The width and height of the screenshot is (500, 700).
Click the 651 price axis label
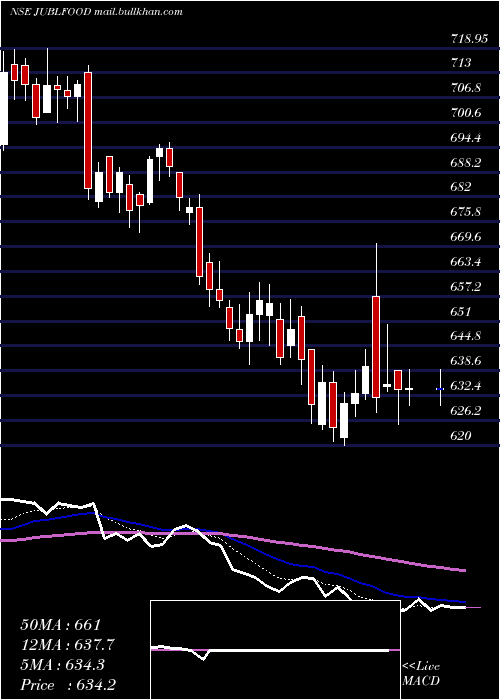click(x=461, y=311)
